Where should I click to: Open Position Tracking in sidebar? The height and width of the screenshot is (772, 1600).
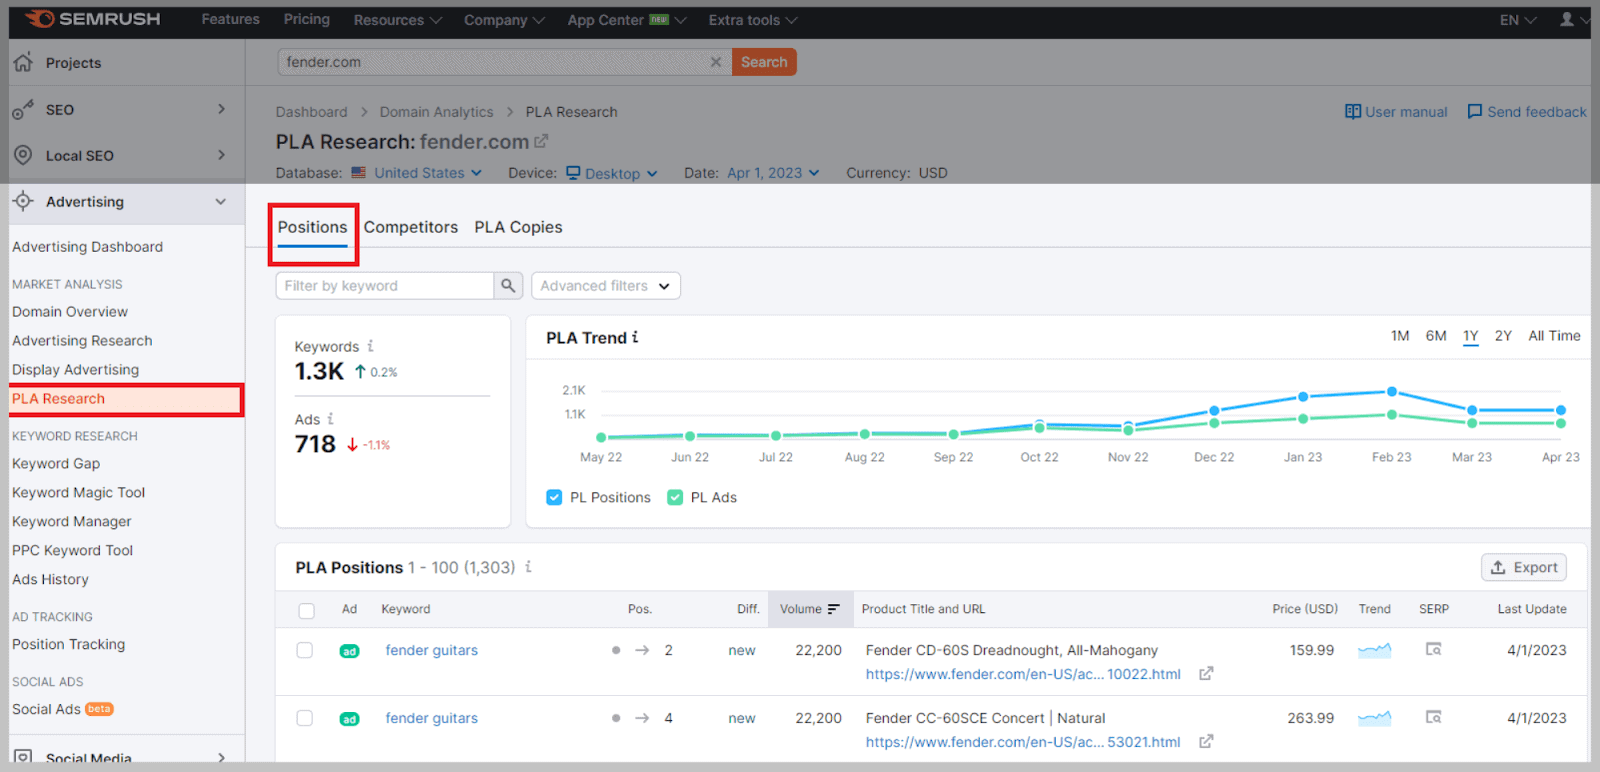68,644
